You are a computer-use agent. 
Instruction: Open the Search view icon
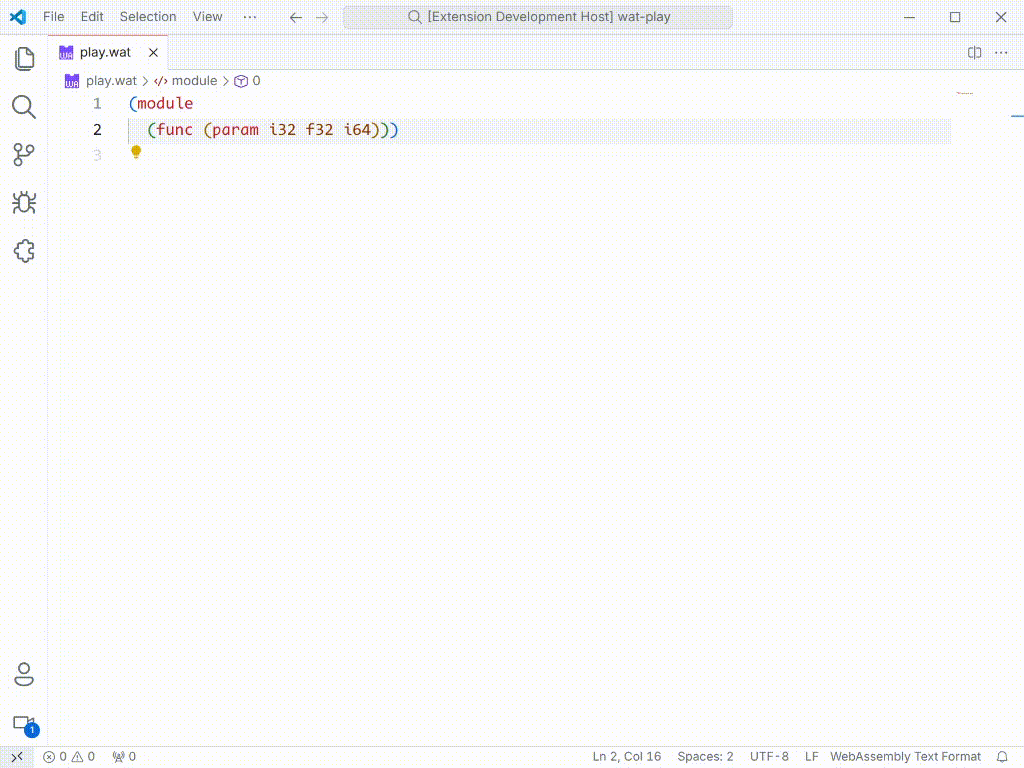coord(24,107)
